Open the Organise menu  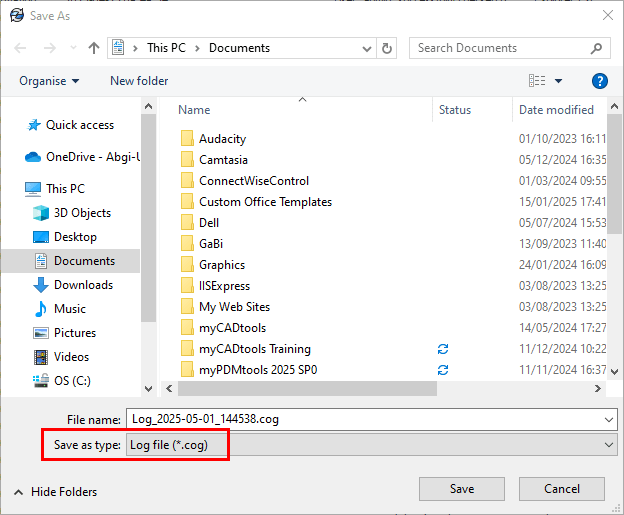[x=49, y=81]
